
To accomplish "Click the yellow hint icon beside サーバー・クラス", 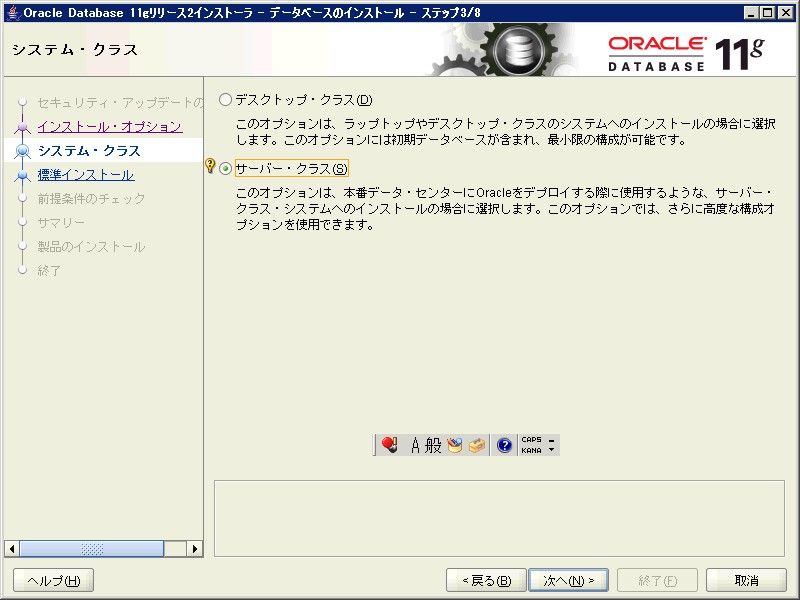I will pos(210,167).
